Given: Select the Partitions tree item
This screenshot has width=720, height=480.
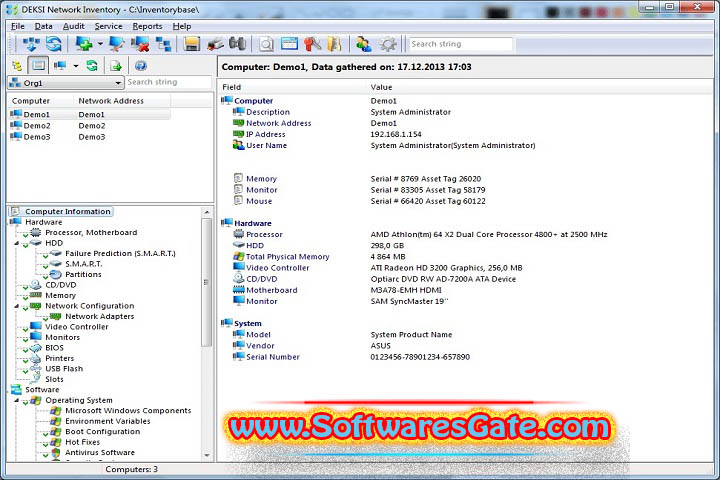Looking at the screenshot, I should (83, 275).
